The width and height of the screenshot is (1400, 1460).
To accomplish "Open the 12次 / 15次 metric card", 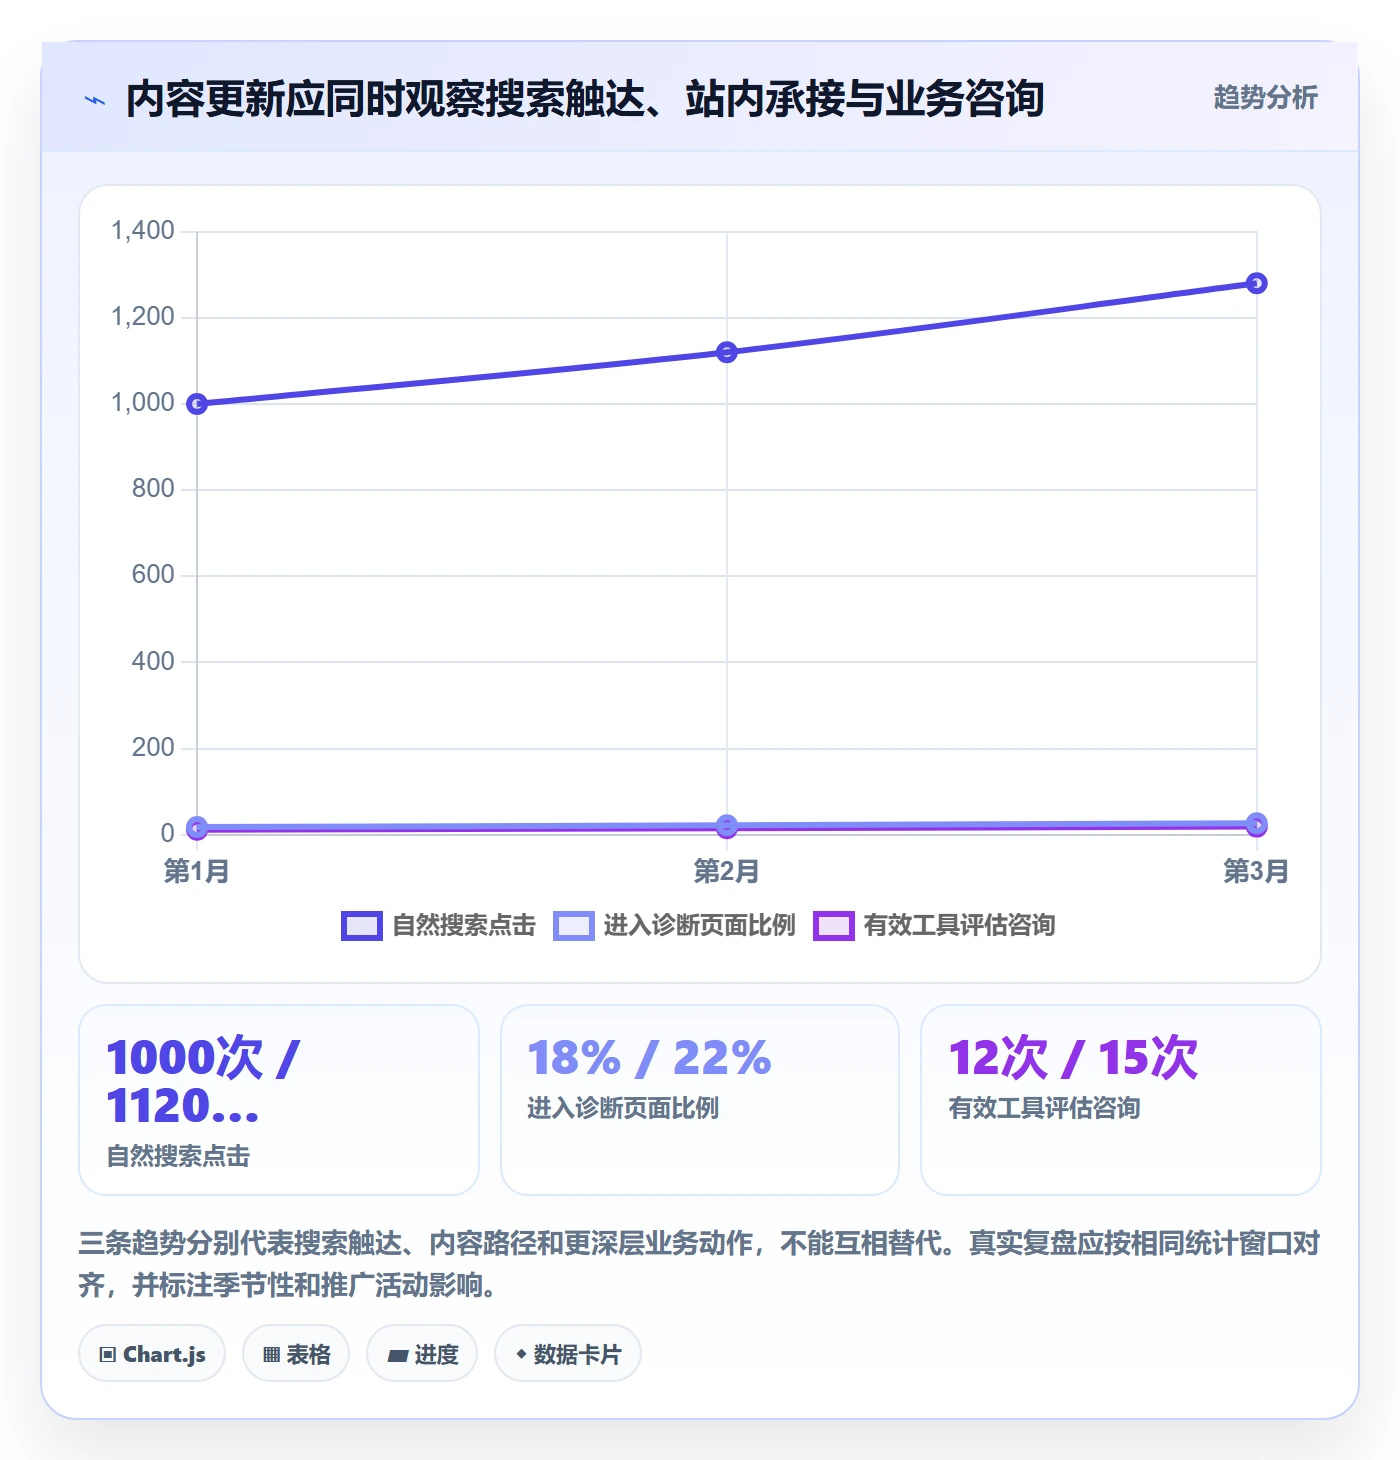I will [1121, 1100].
